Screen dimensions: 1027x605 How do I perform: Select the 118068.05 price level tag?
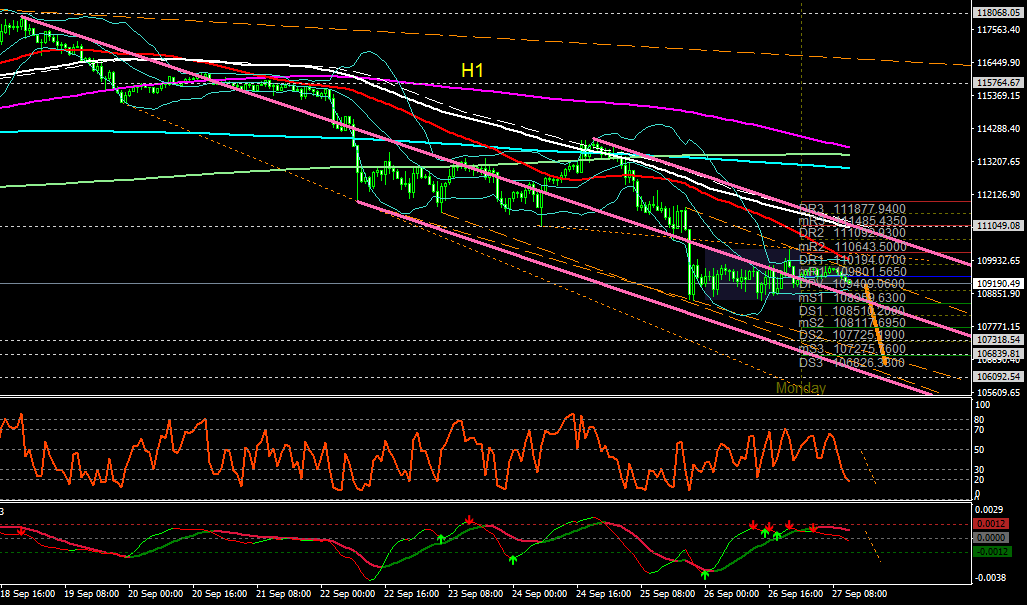click(x=998, y=12)
